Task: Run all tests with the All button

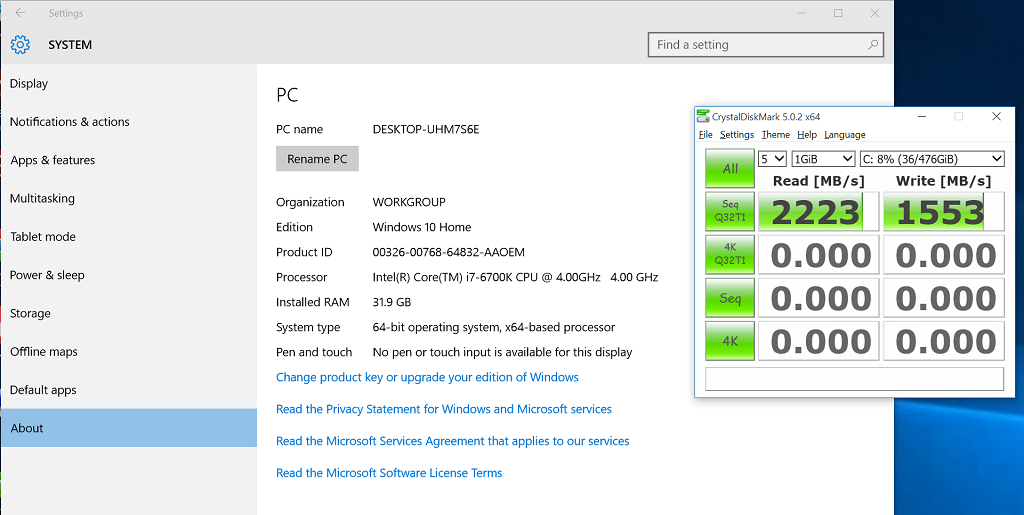Action: click(730, 168)
